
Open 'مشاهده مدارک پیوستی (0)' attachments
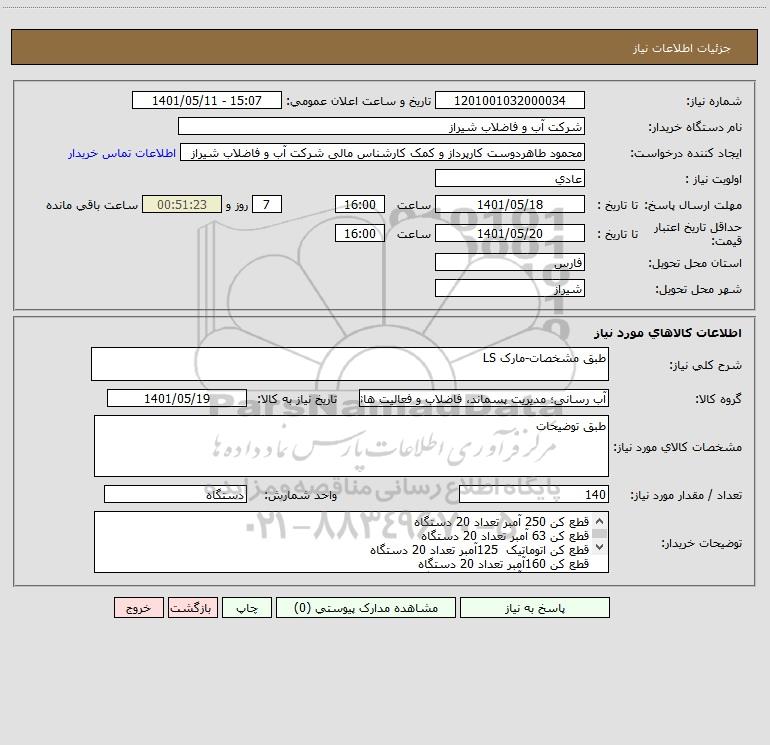366,608
